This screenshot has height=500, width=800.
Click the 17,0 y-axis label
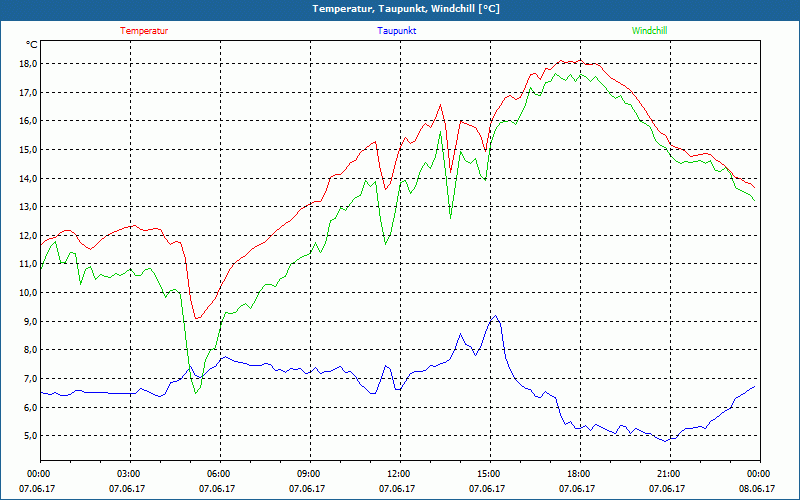tap(28, 92)
